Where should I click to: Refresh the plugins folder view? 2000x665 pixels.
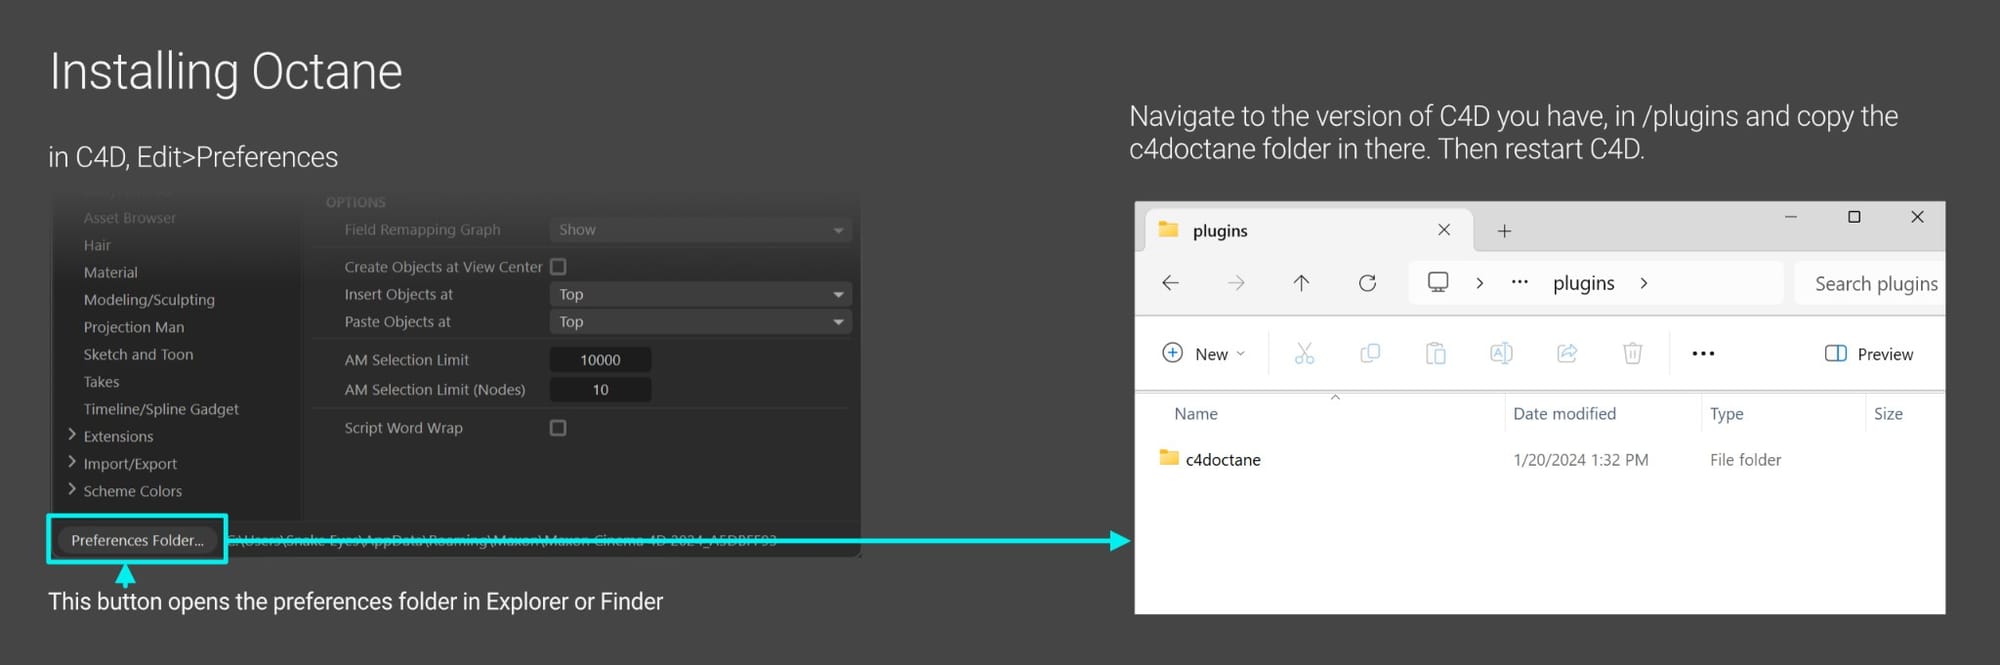tap(1367, 283)
